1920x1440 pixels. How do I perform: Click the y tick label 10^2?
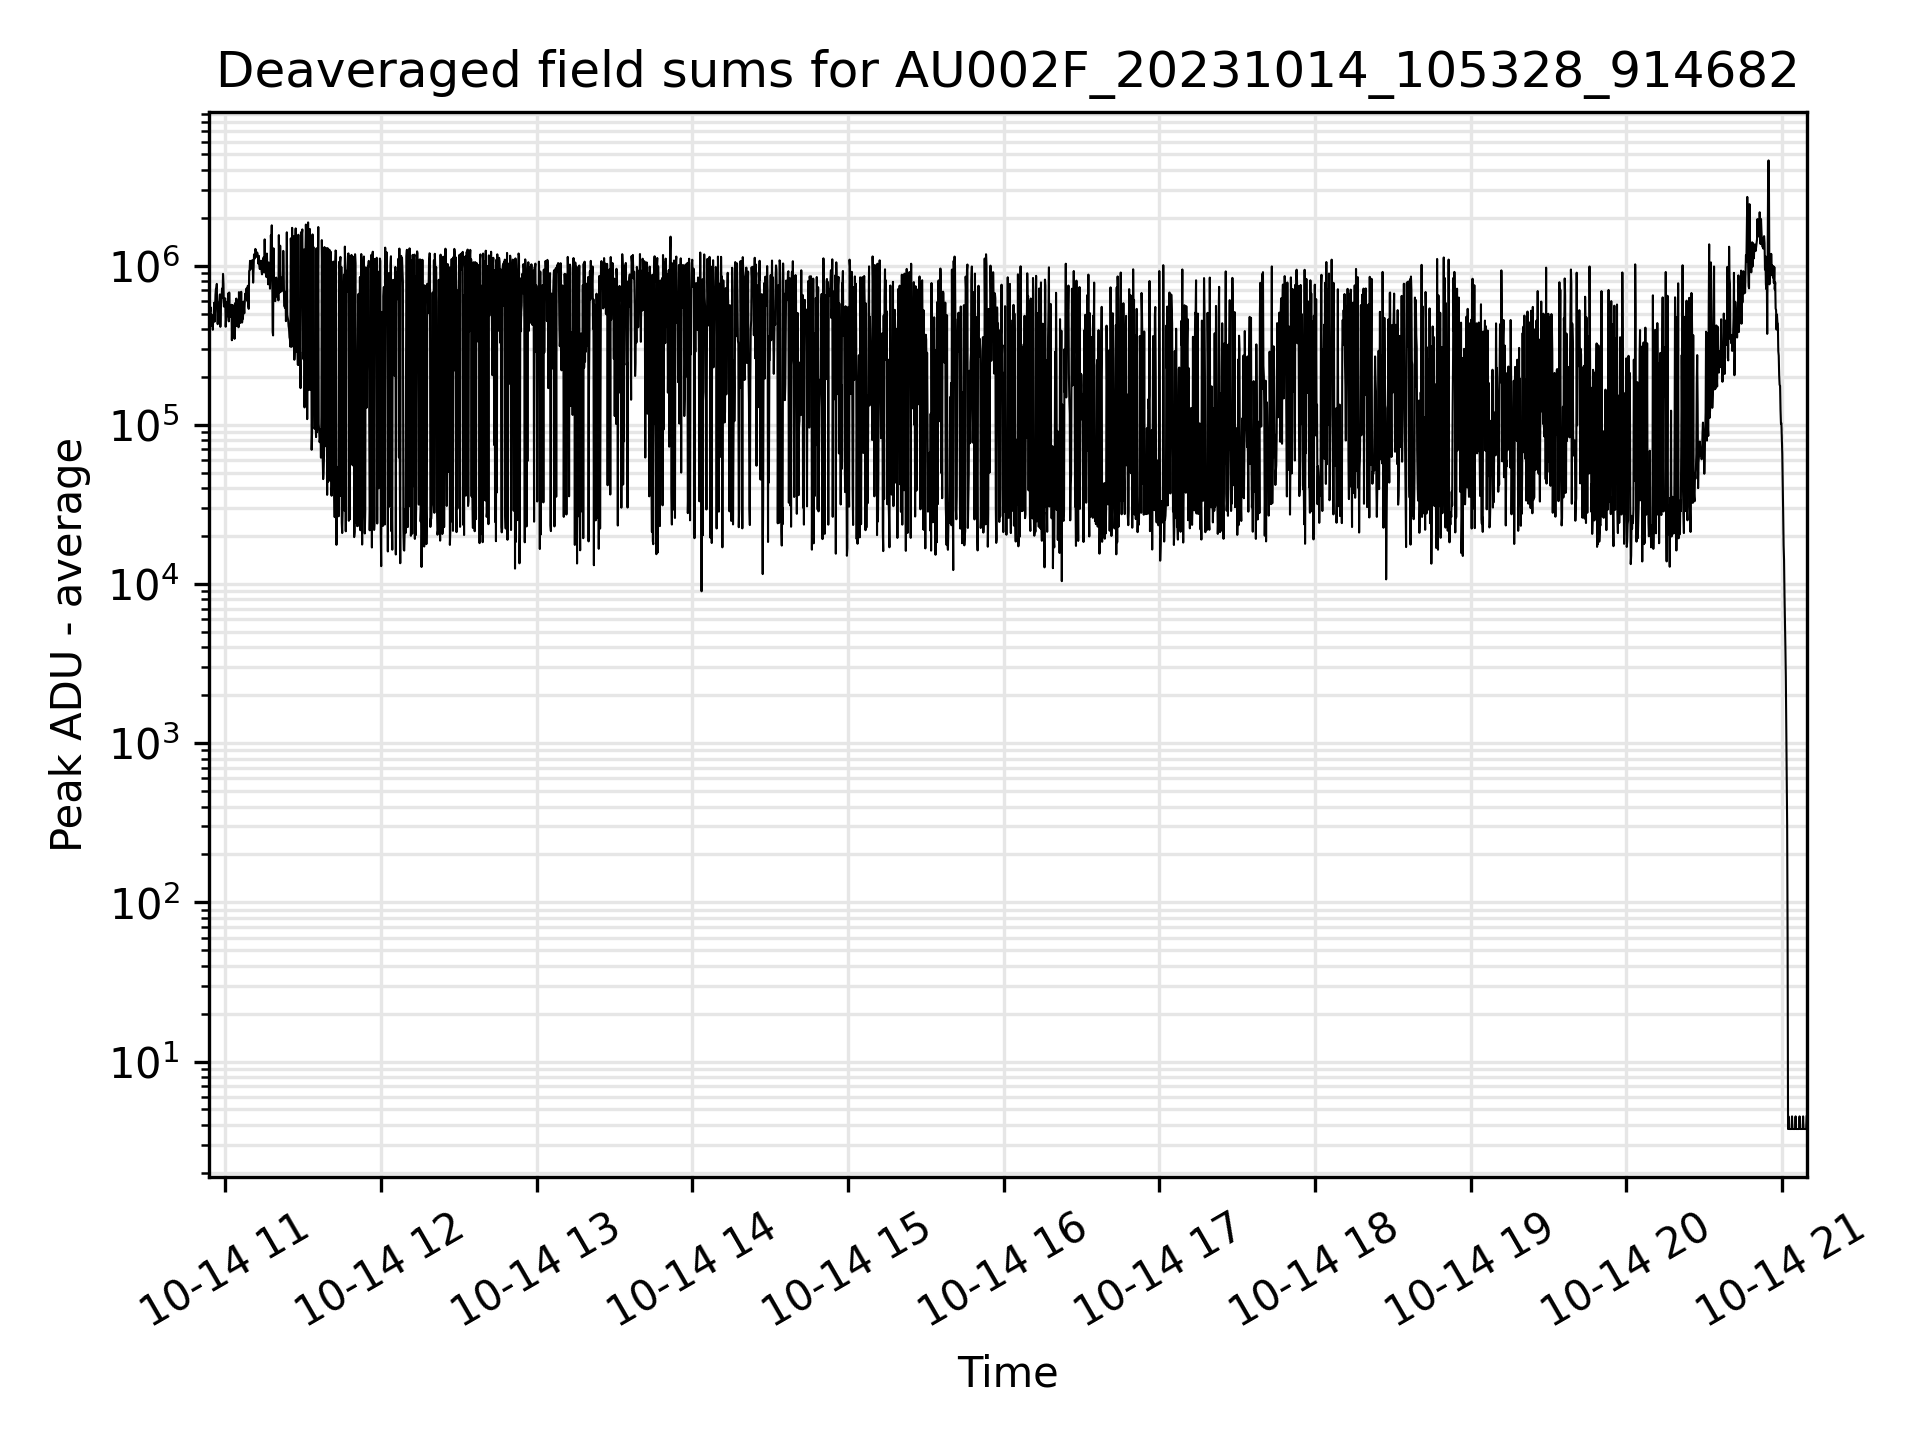click(144, 902)
